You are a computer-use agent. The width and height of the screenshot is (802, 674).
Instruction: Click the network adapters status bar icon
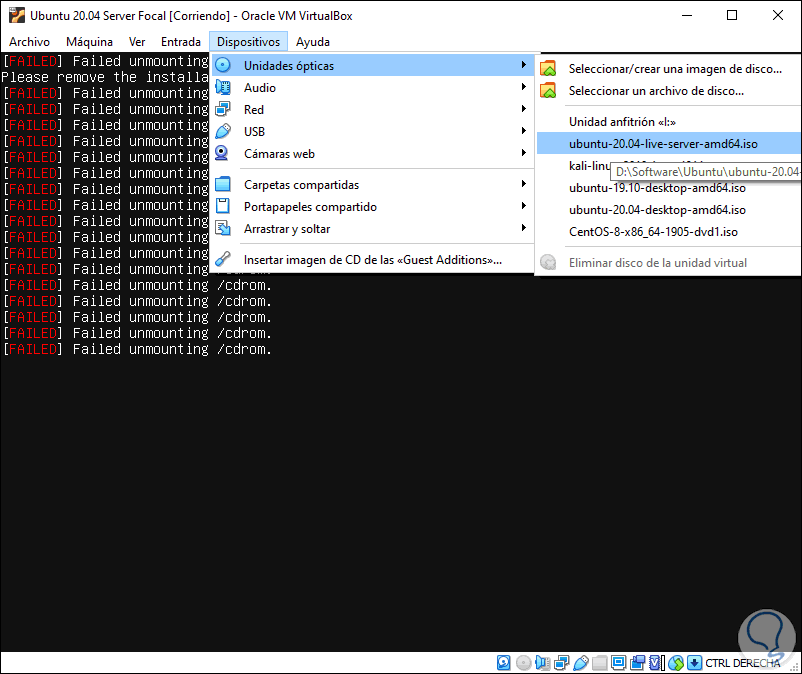click(x=562, y=663)
